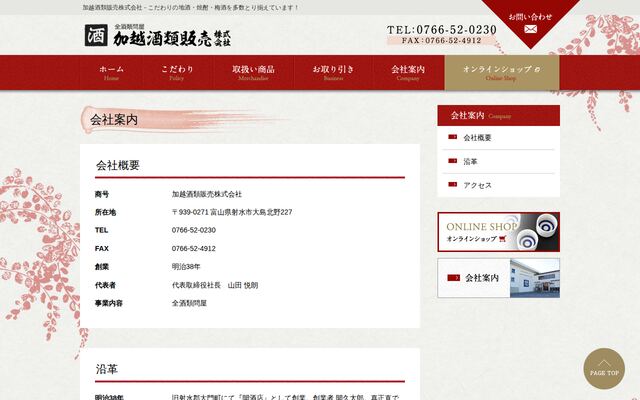Click the external-link icon on the オンラインショップ tab
Viewport: 640px width, 400px height.
point(537,69)
